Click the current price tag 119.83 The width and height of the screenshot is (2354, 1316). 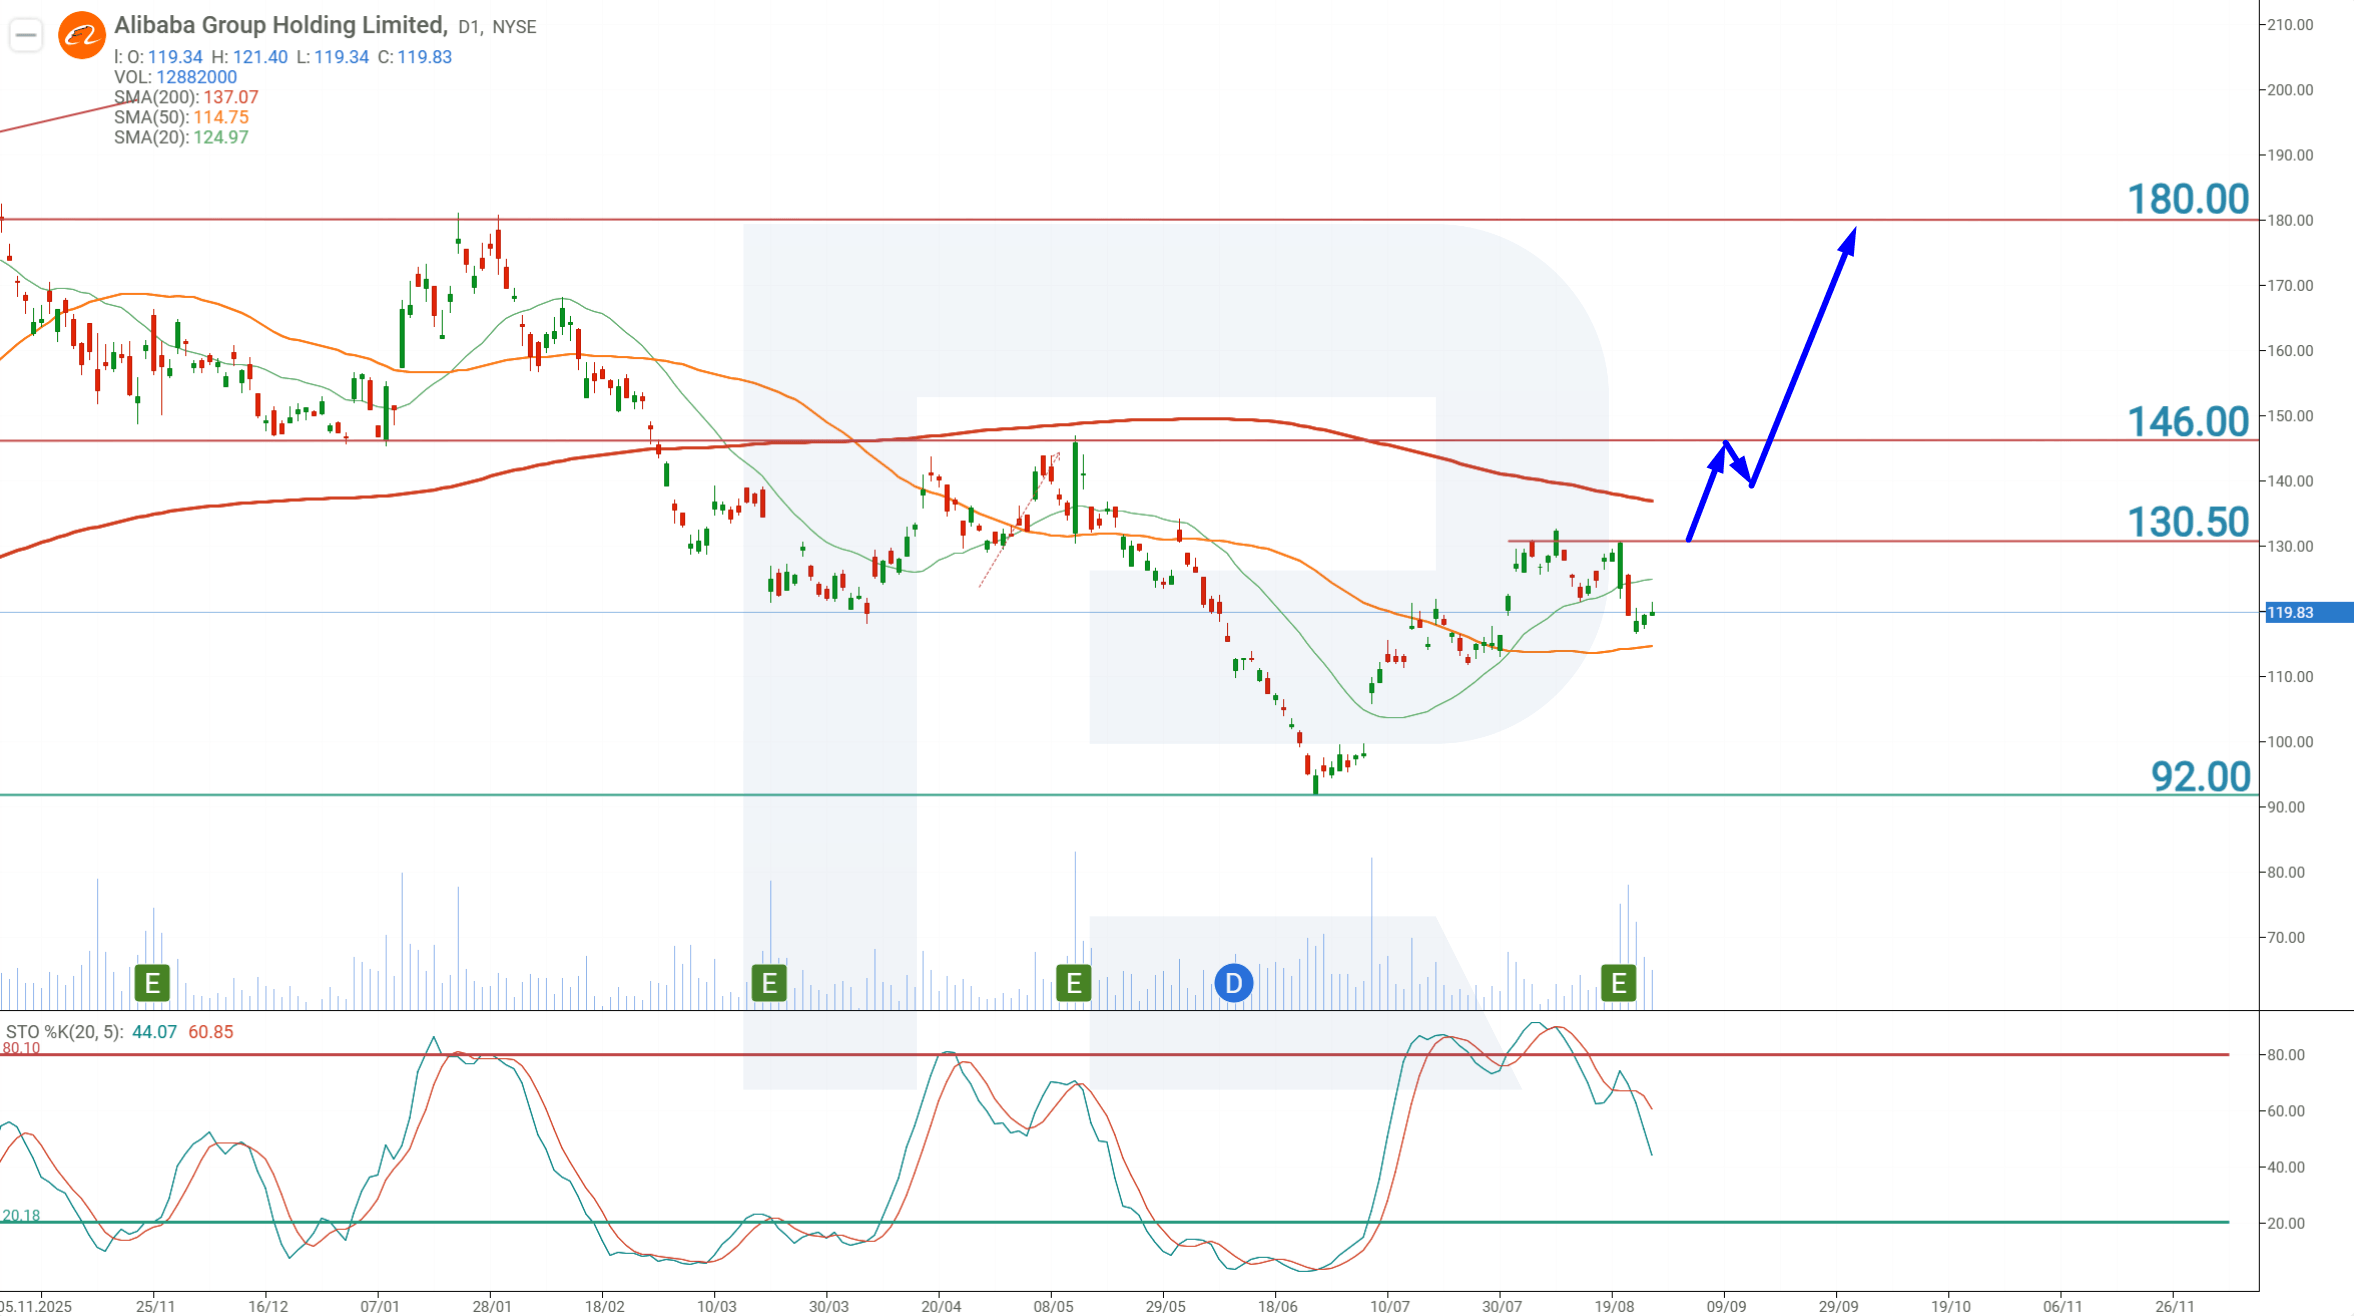coord(2308,612)
